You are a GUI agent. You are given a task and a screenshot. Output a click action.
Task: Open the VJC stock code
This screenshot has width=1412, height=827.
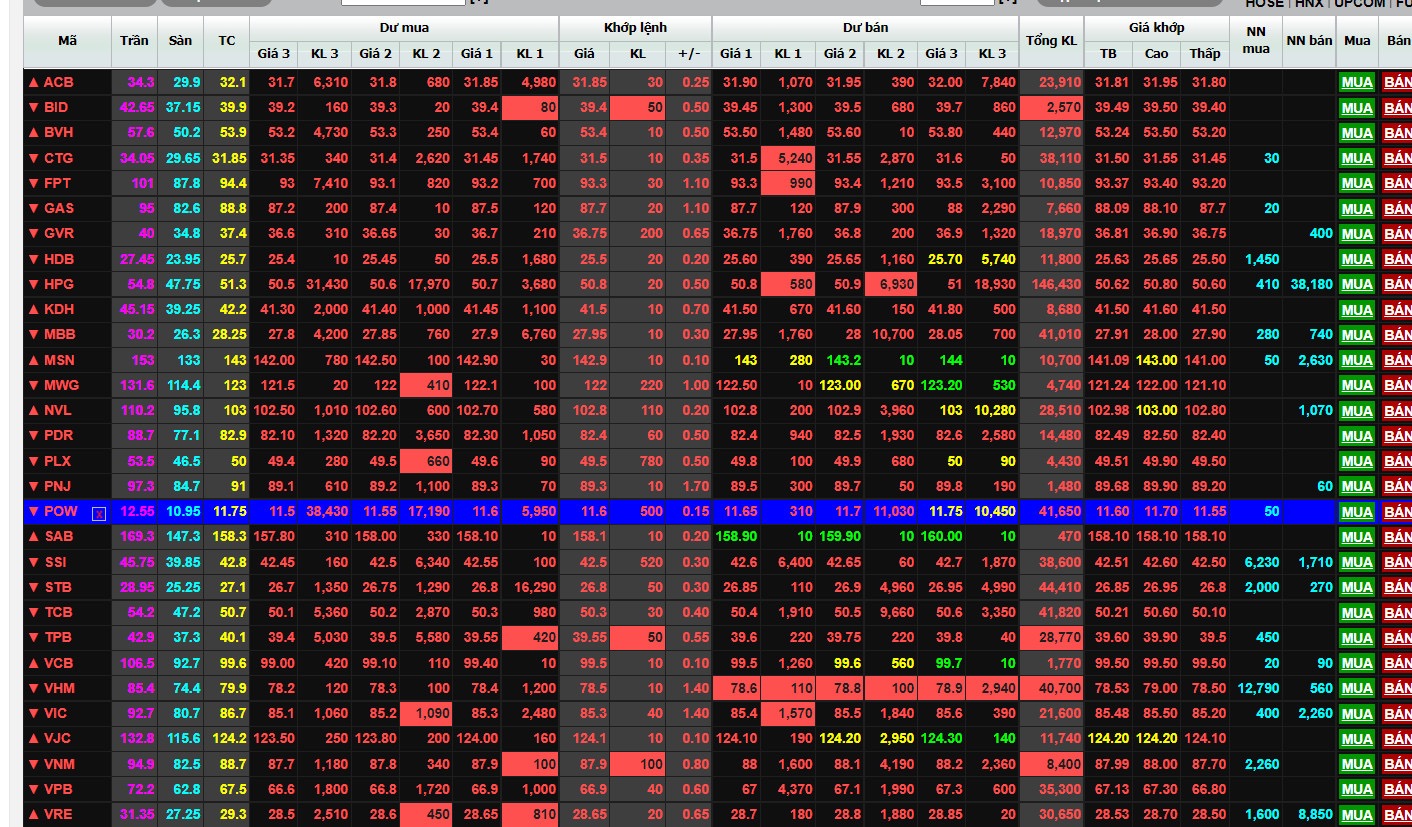pyautogui.click(x=58, y=738)
